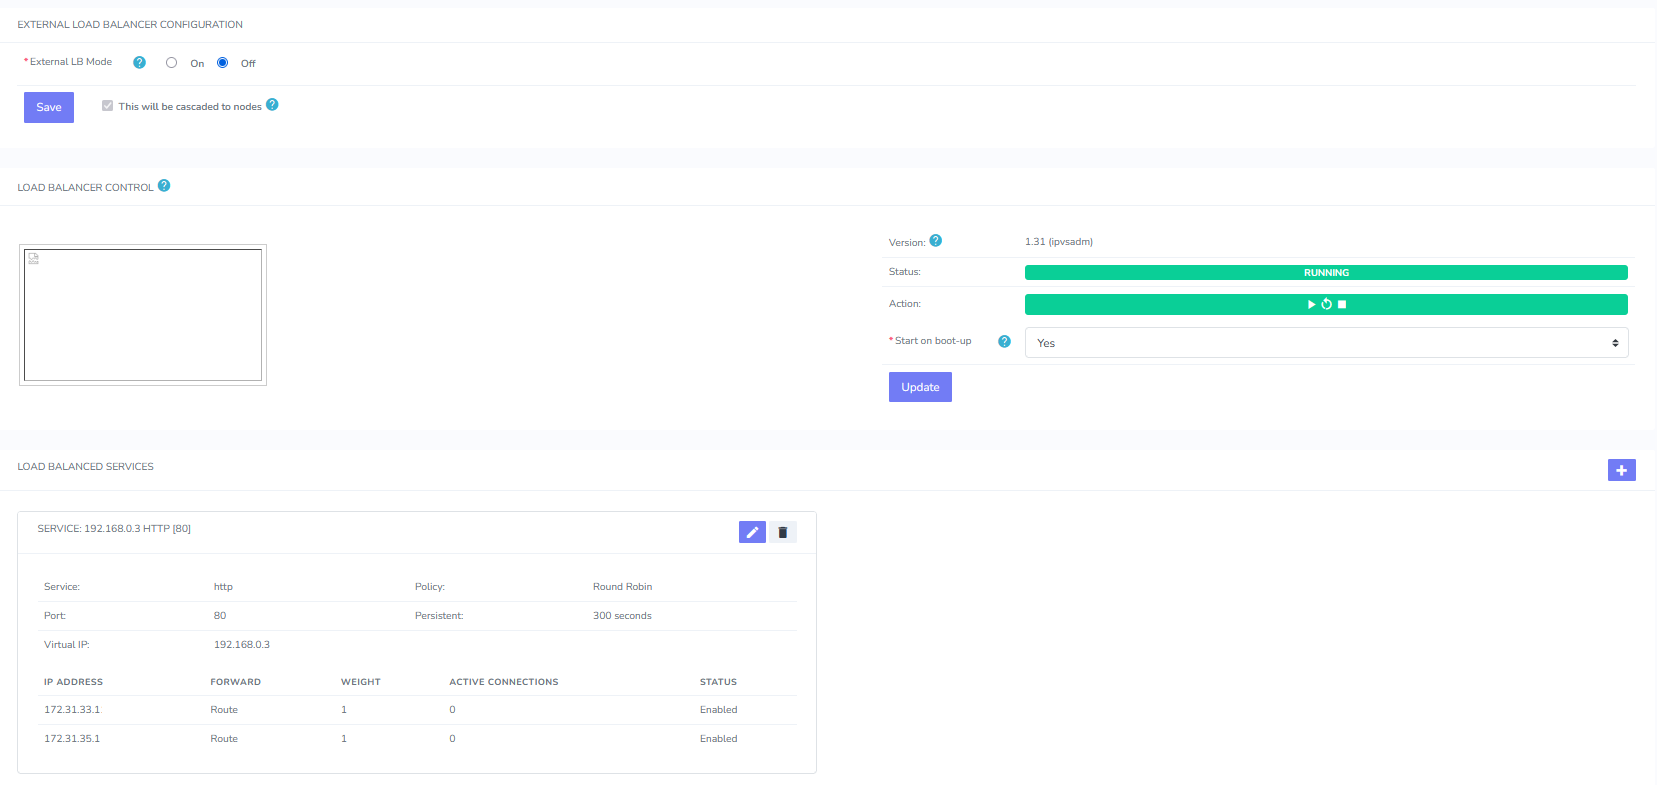Click help icon next to Version
Screen dimensions: 1657x785
(936, 240)
